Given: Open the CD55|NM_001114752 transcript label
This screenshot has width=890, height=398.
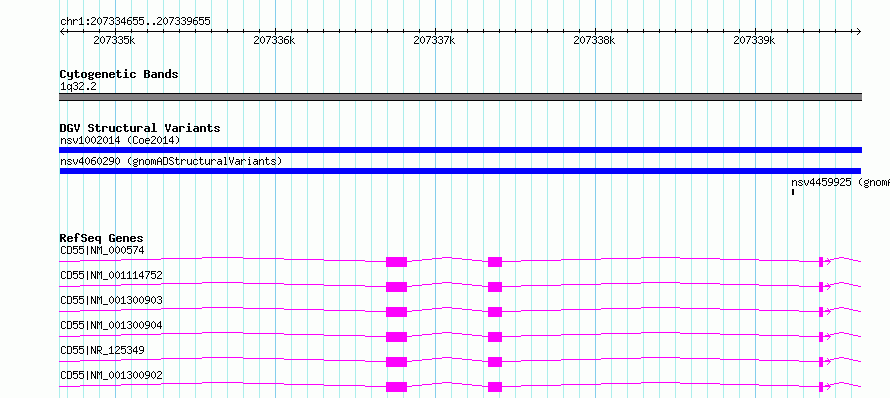Looking at the screenshot, I should 111,275.
